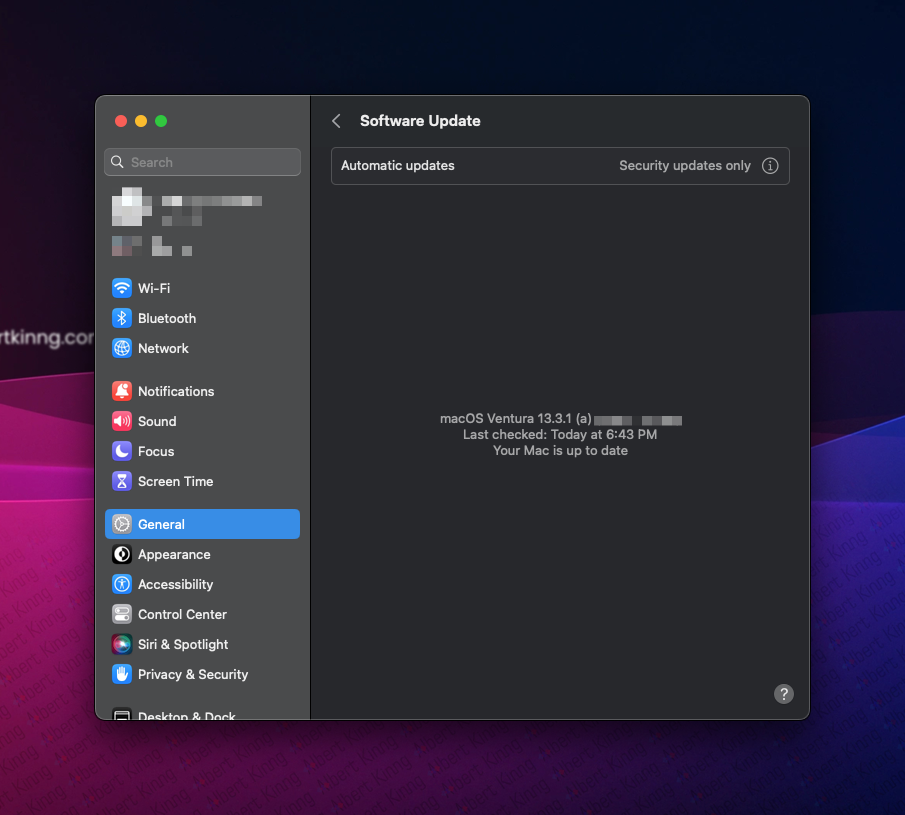Image resolution: width=905 pixels, height=815 pixels.
Task: Open Notifications label in sidebar
Action: (176, 391)
